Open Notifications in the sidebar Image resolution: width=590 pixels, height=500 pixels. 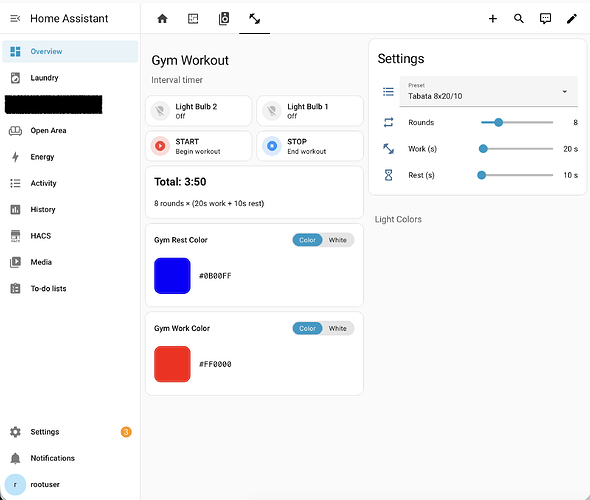point(70,458)
